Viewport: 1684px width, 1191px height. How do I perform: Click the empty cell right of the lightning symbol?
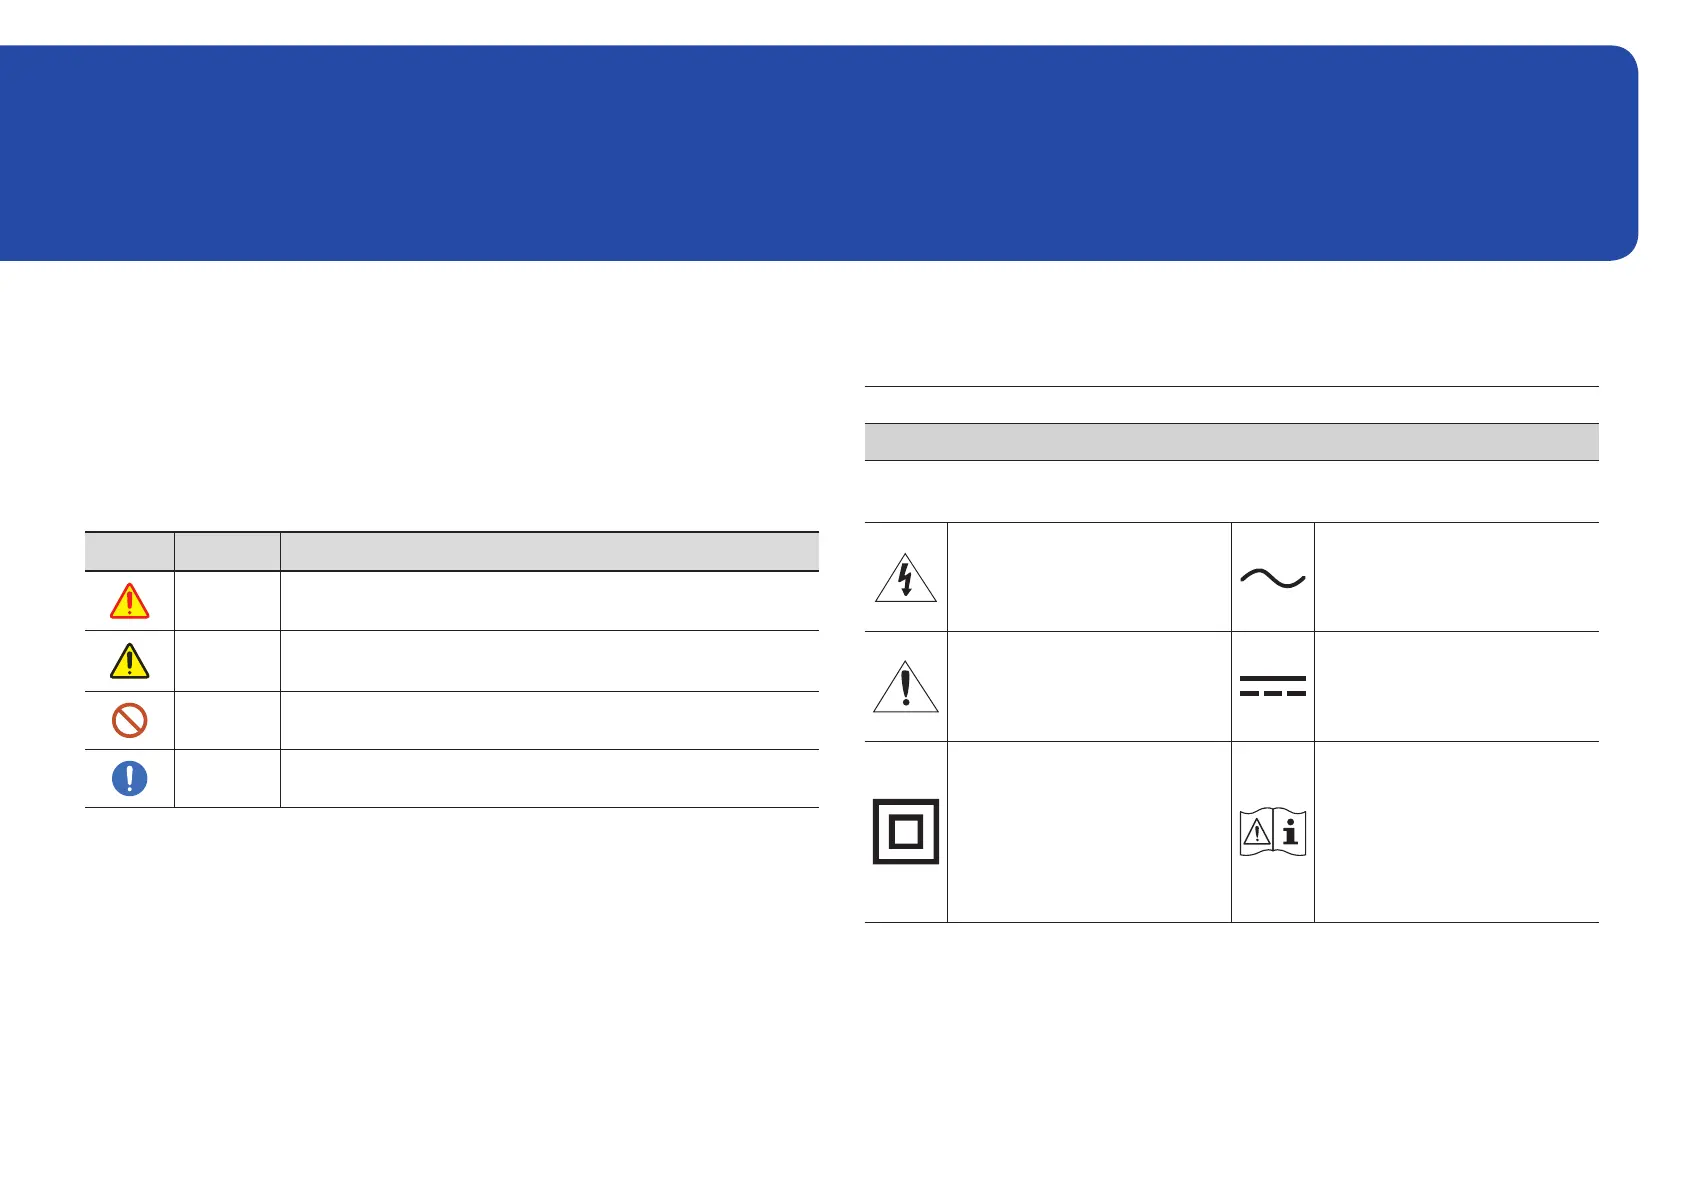(1088, 577)
